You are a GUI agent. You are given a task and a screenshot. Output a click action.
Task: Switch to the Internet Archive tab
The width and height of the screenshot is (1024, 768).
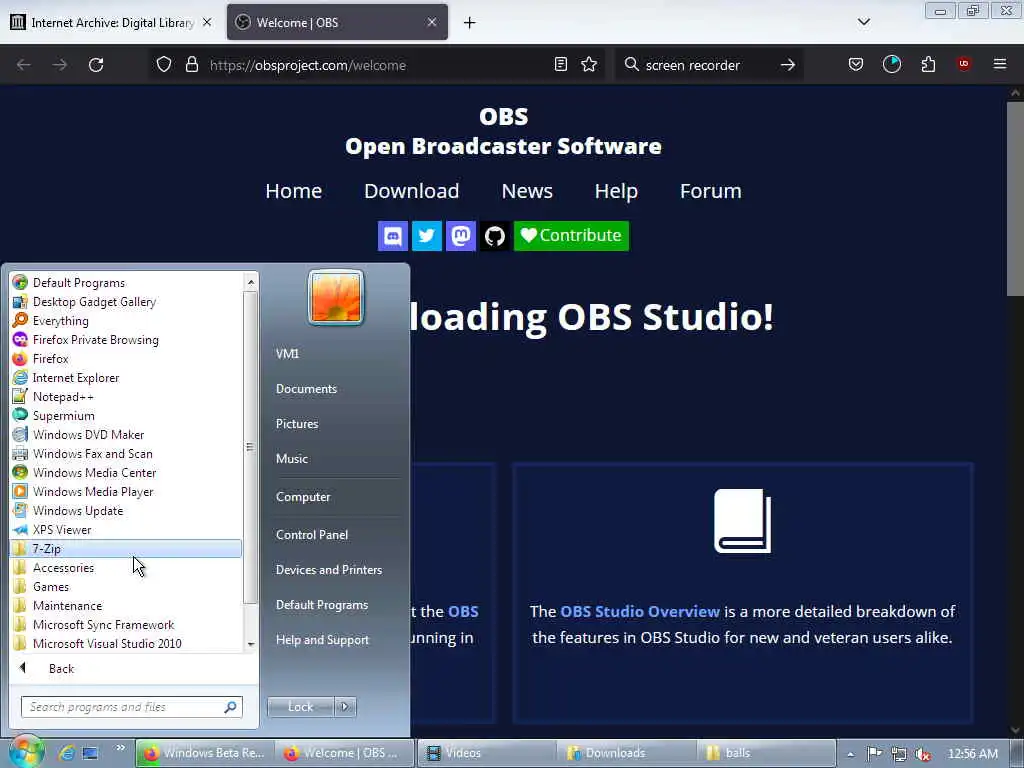point(111,23)
